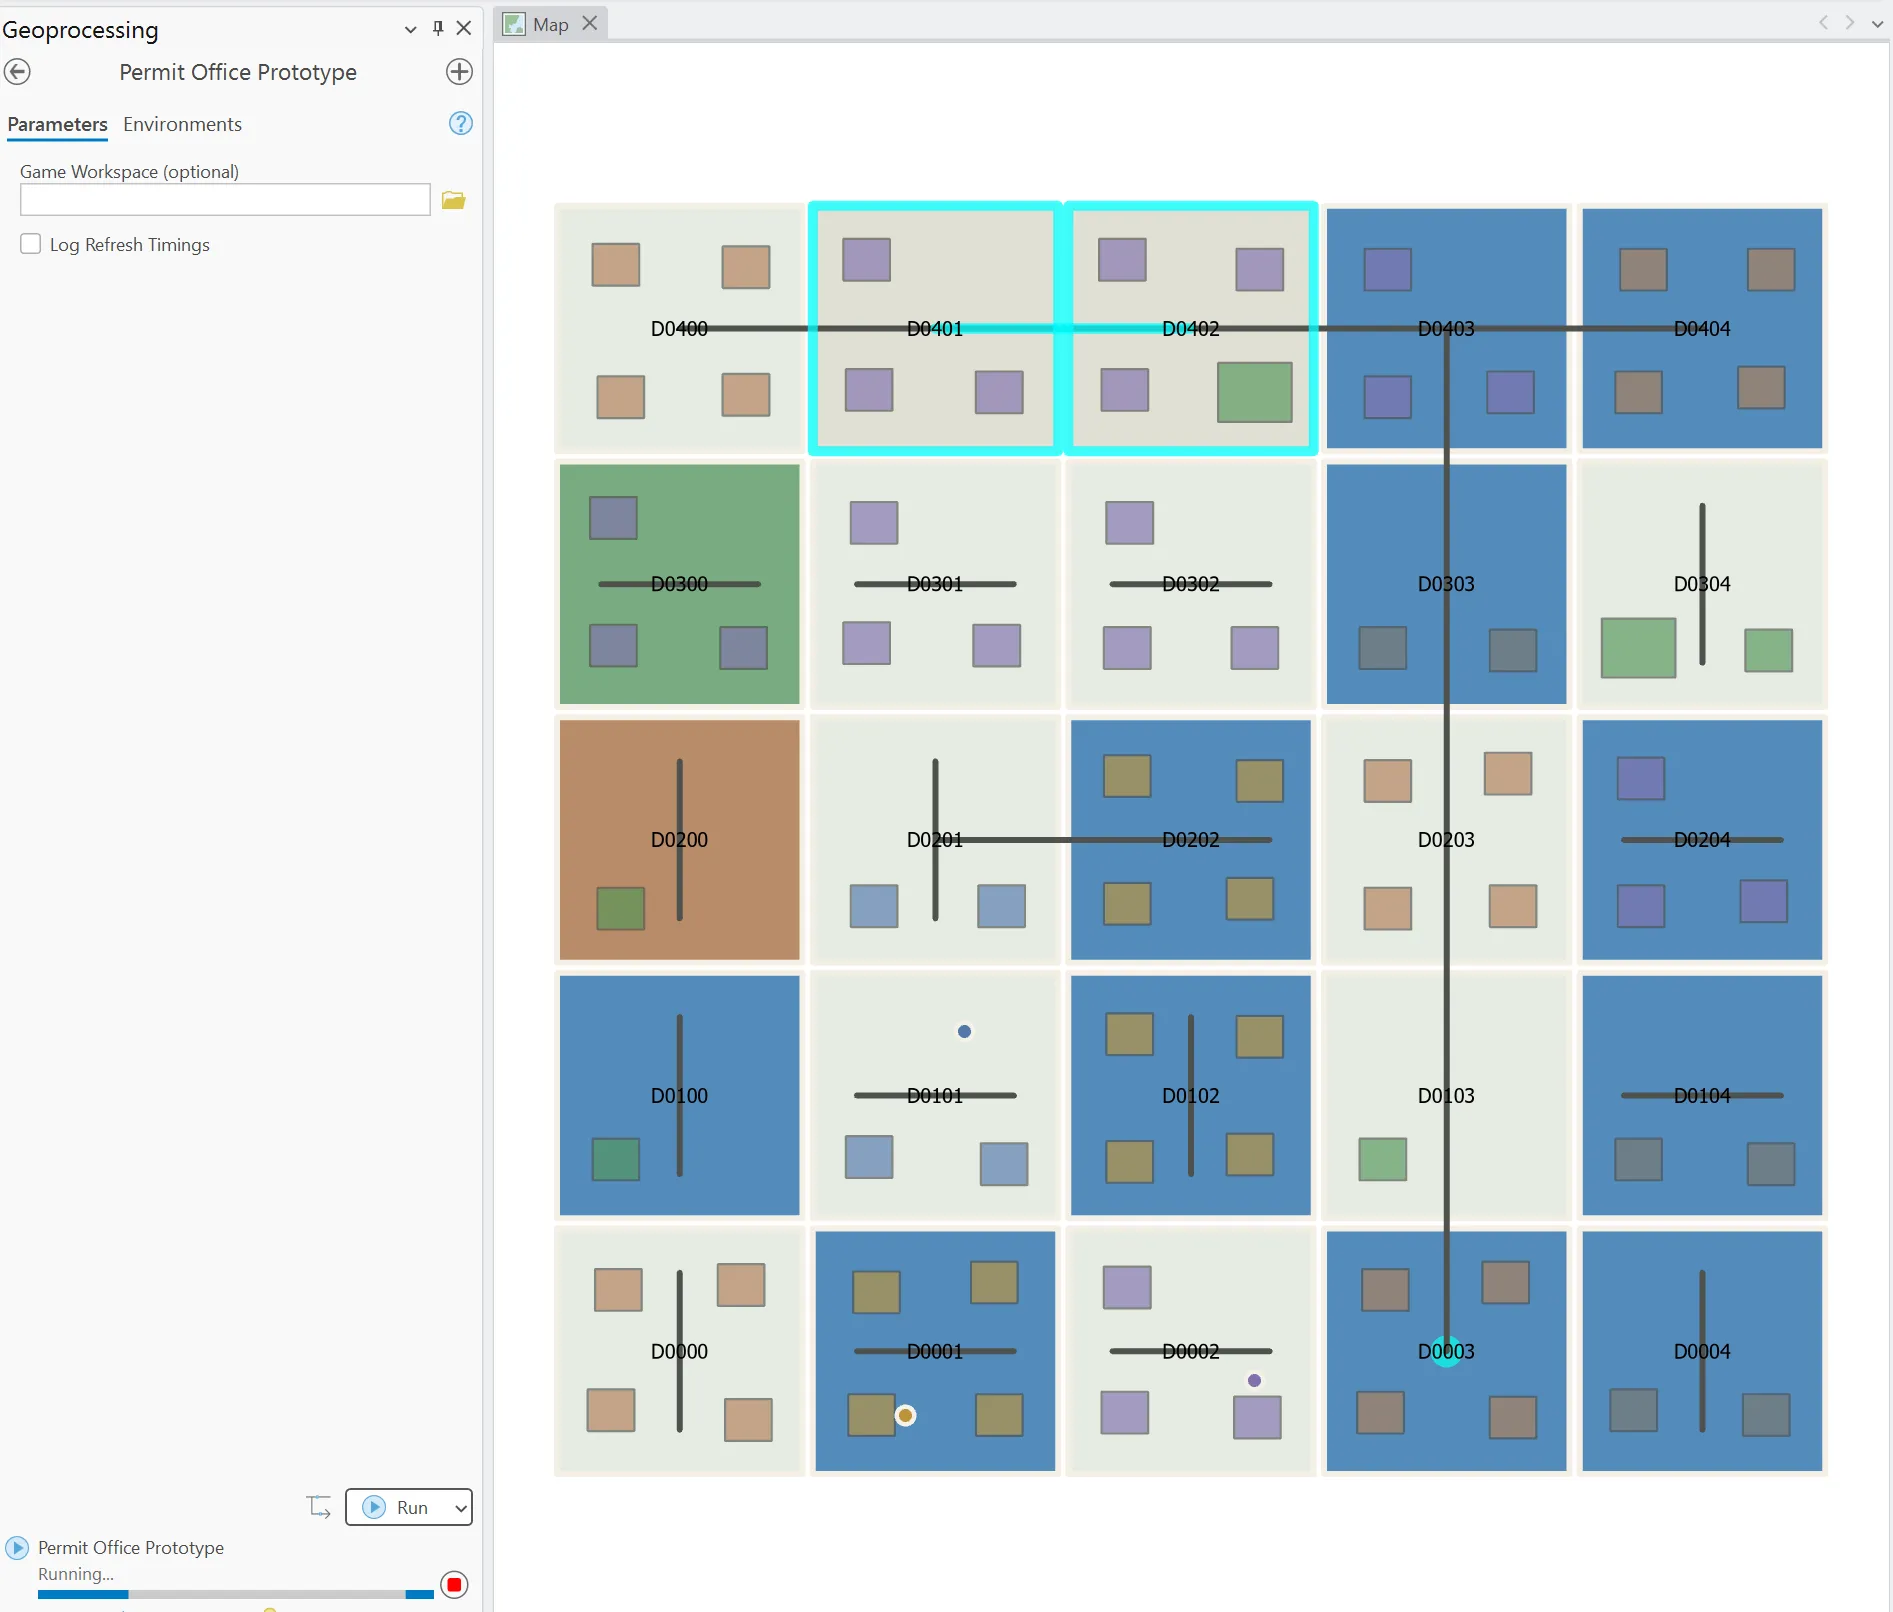Click the running tool play status icon

pos(17,1548)
